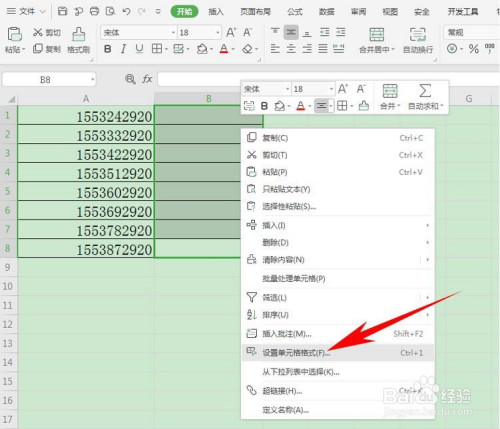Open mini toolbar font size dropdown

(331, 89)
